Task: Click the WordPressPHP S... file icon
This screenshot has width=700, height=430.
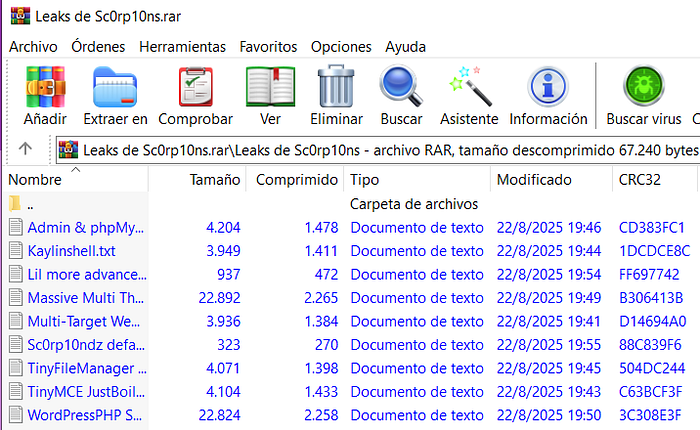Action: [16, 414]
